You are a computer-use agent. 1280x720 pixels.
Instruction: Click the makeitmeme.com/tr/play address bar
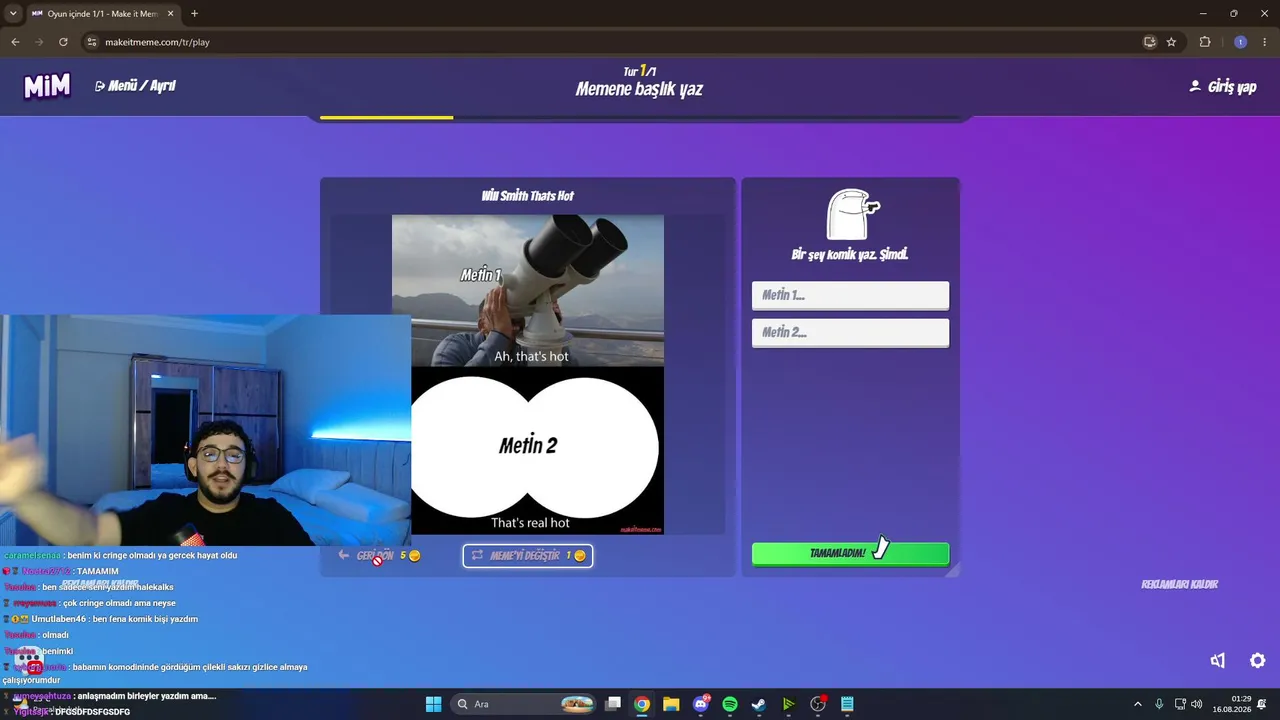pyautogui.click(x=620, y=42)
